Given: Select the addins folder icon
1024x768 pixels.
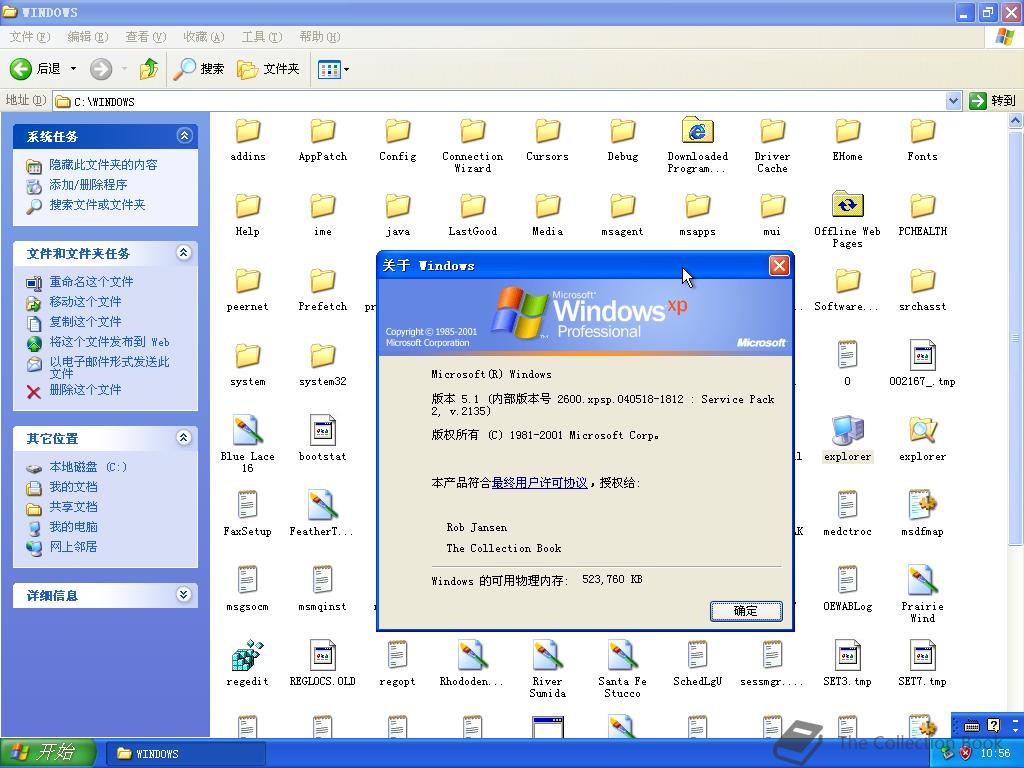Looking at the screenshot, I should [x=248, y=131].
